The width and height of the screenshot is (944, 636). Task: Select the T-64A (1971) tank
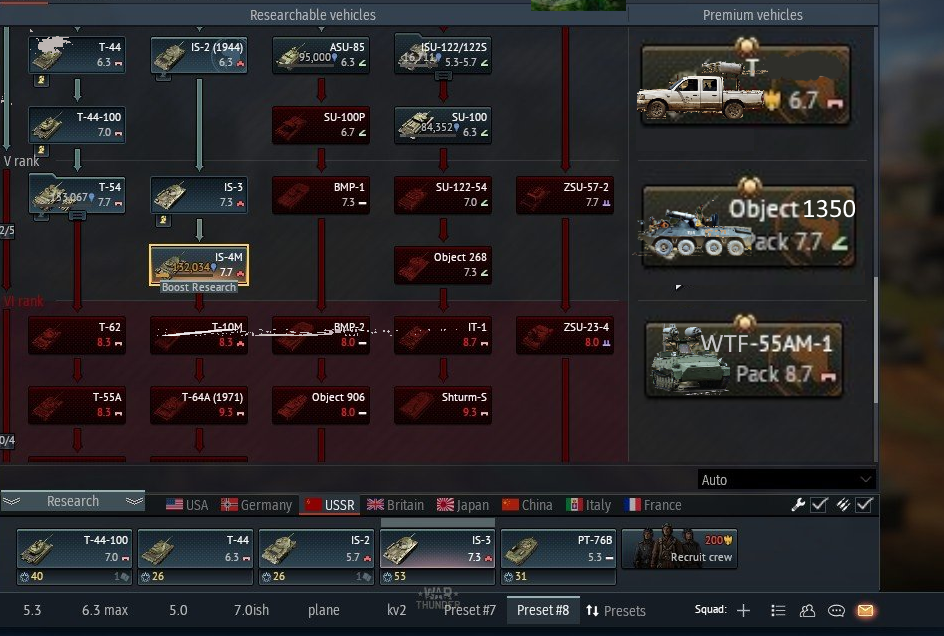tap(199, 405)
